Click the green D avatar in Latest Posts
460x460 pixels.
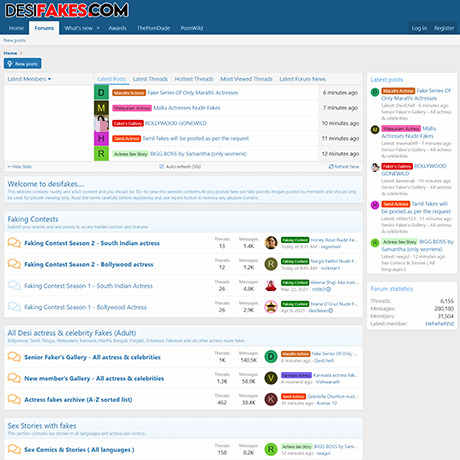coord(101,92)
